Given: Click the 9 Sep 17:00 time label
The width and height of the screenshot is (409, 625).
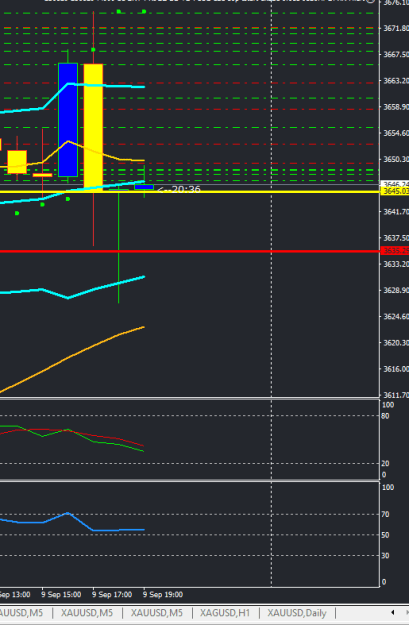Looking at the screenshot, I should (x=112, y=594).
